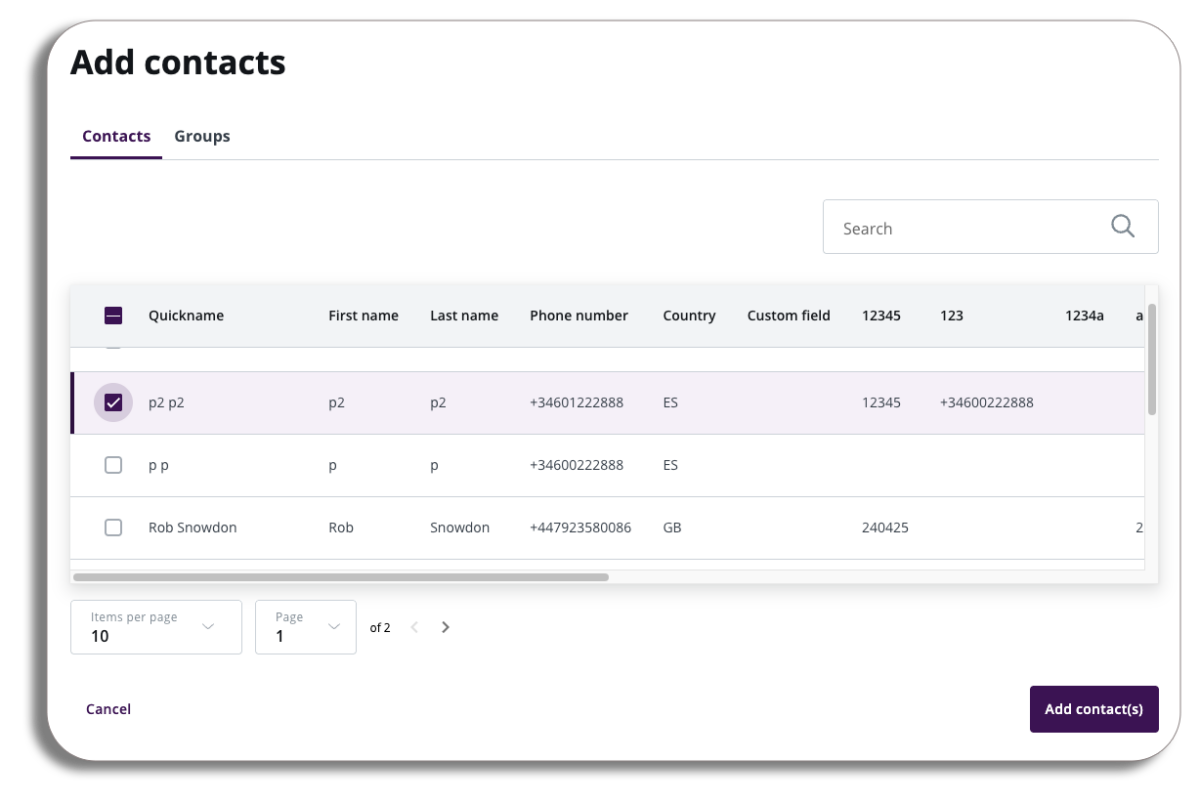Click the Last name column header
Viewport: 1200px width, 802px height.
[x=464, y=315]
